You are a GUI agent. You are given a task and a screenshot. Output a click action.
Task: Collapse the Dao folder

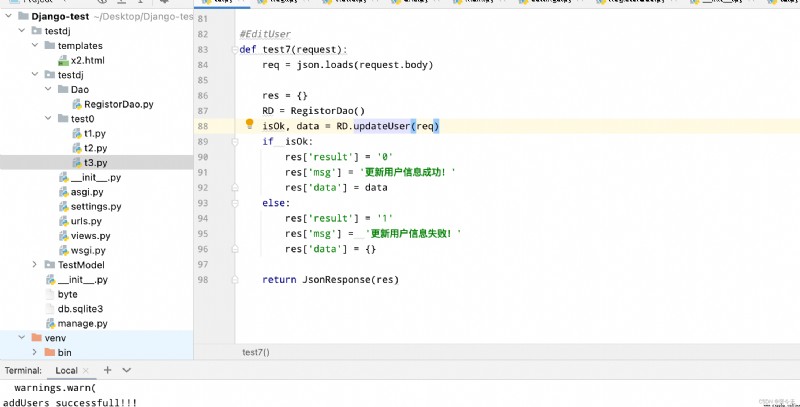click(48, 90)
